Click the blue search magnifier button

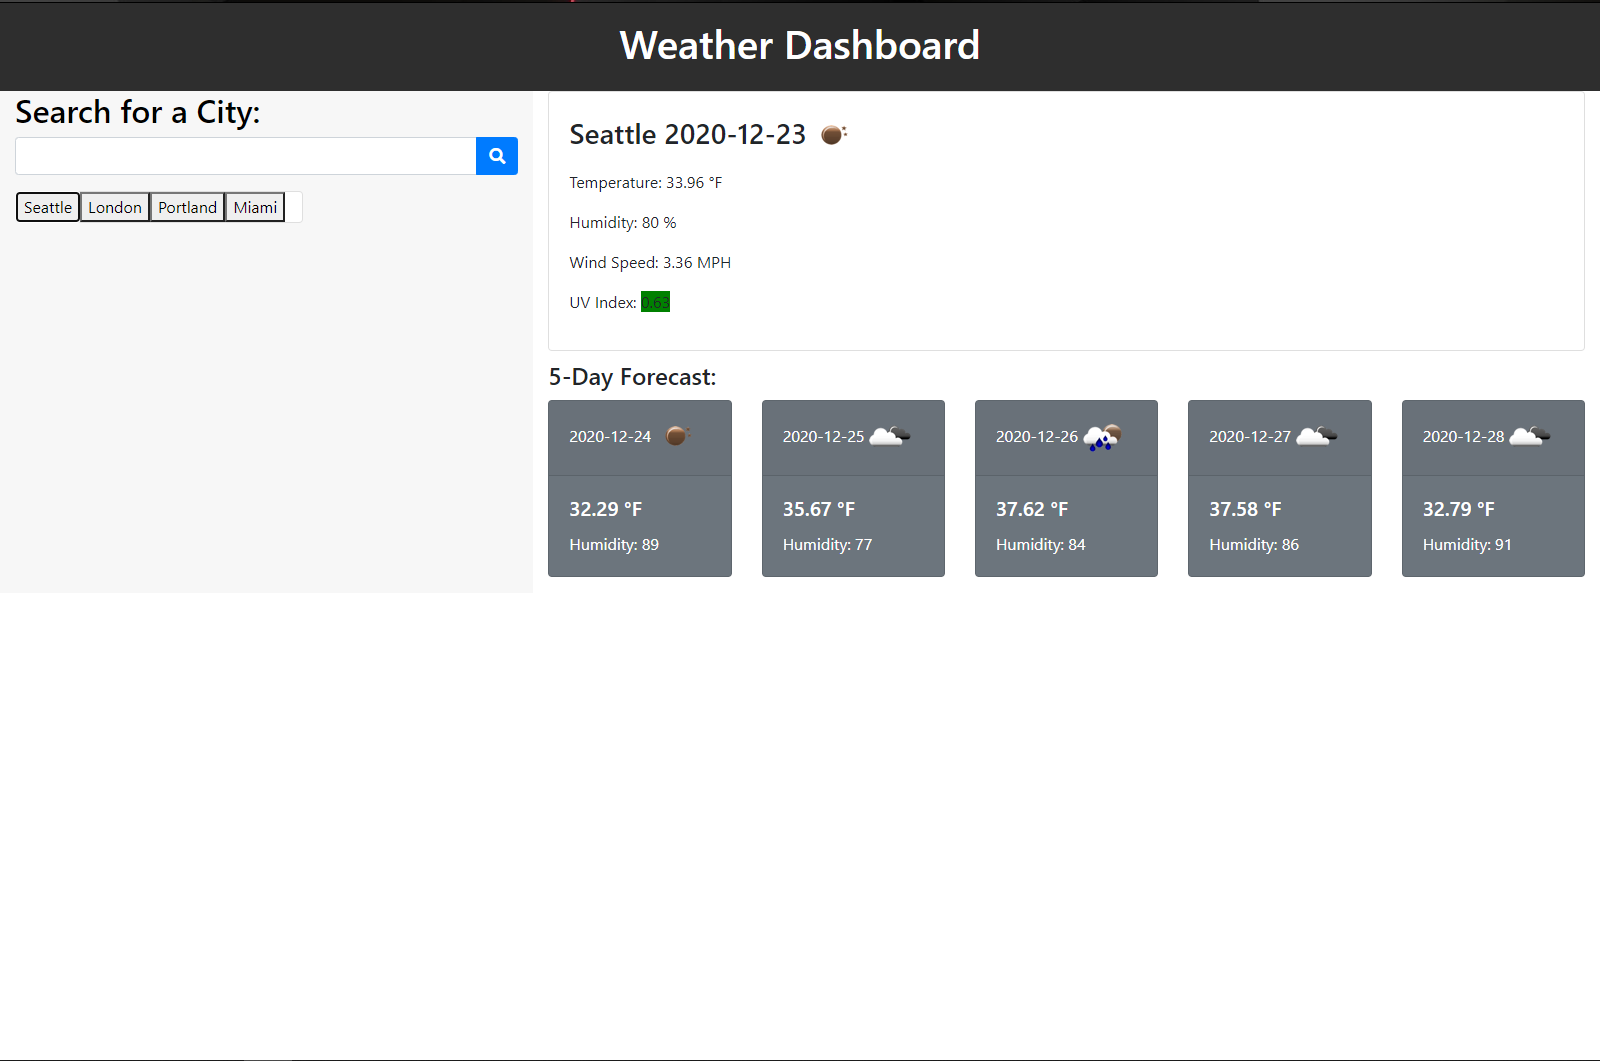(496, 156)
